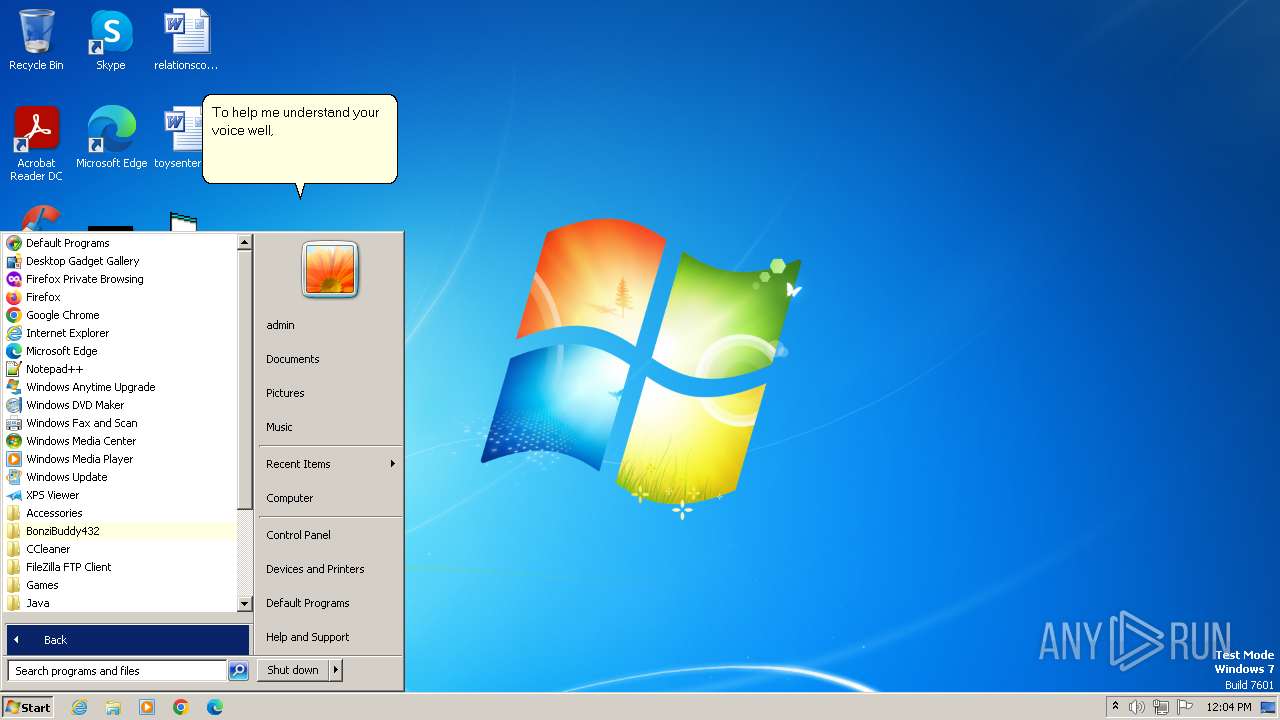The width and height of the screenshot is (1280, 720).
Task: Click the programs list scroll down arrow
Action: pos(244,604)
